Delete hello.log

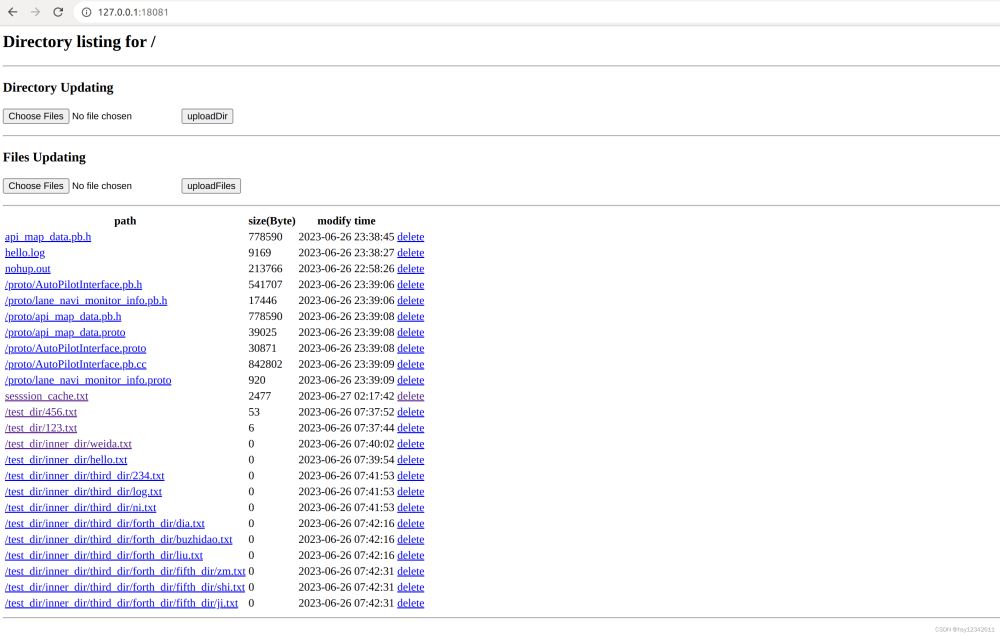click(x=411, y=253)
